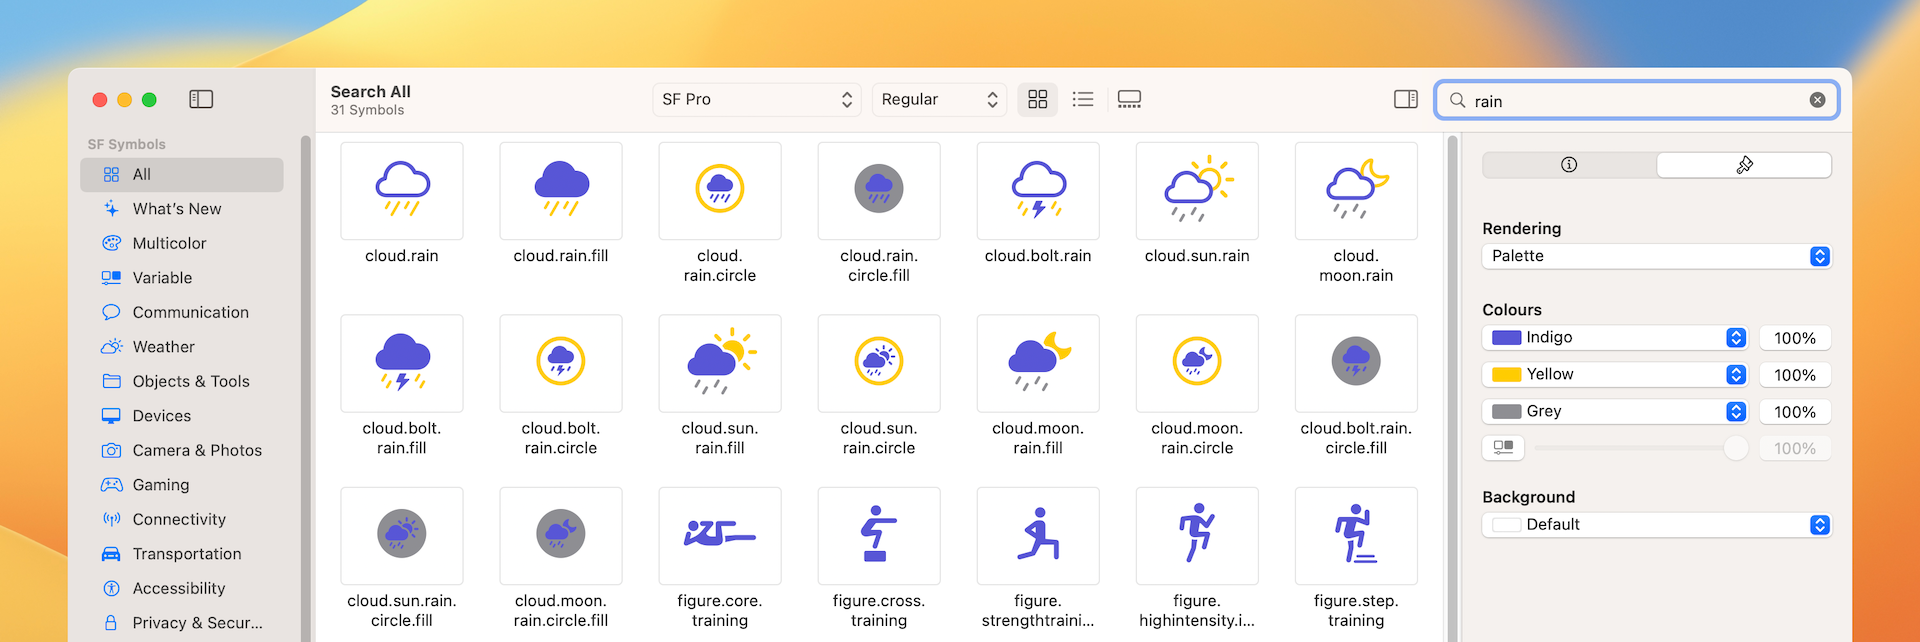Switch to gallery view
Image resolution: width=1920 pixels, height=642 pixels.
tap(1129, 99)
